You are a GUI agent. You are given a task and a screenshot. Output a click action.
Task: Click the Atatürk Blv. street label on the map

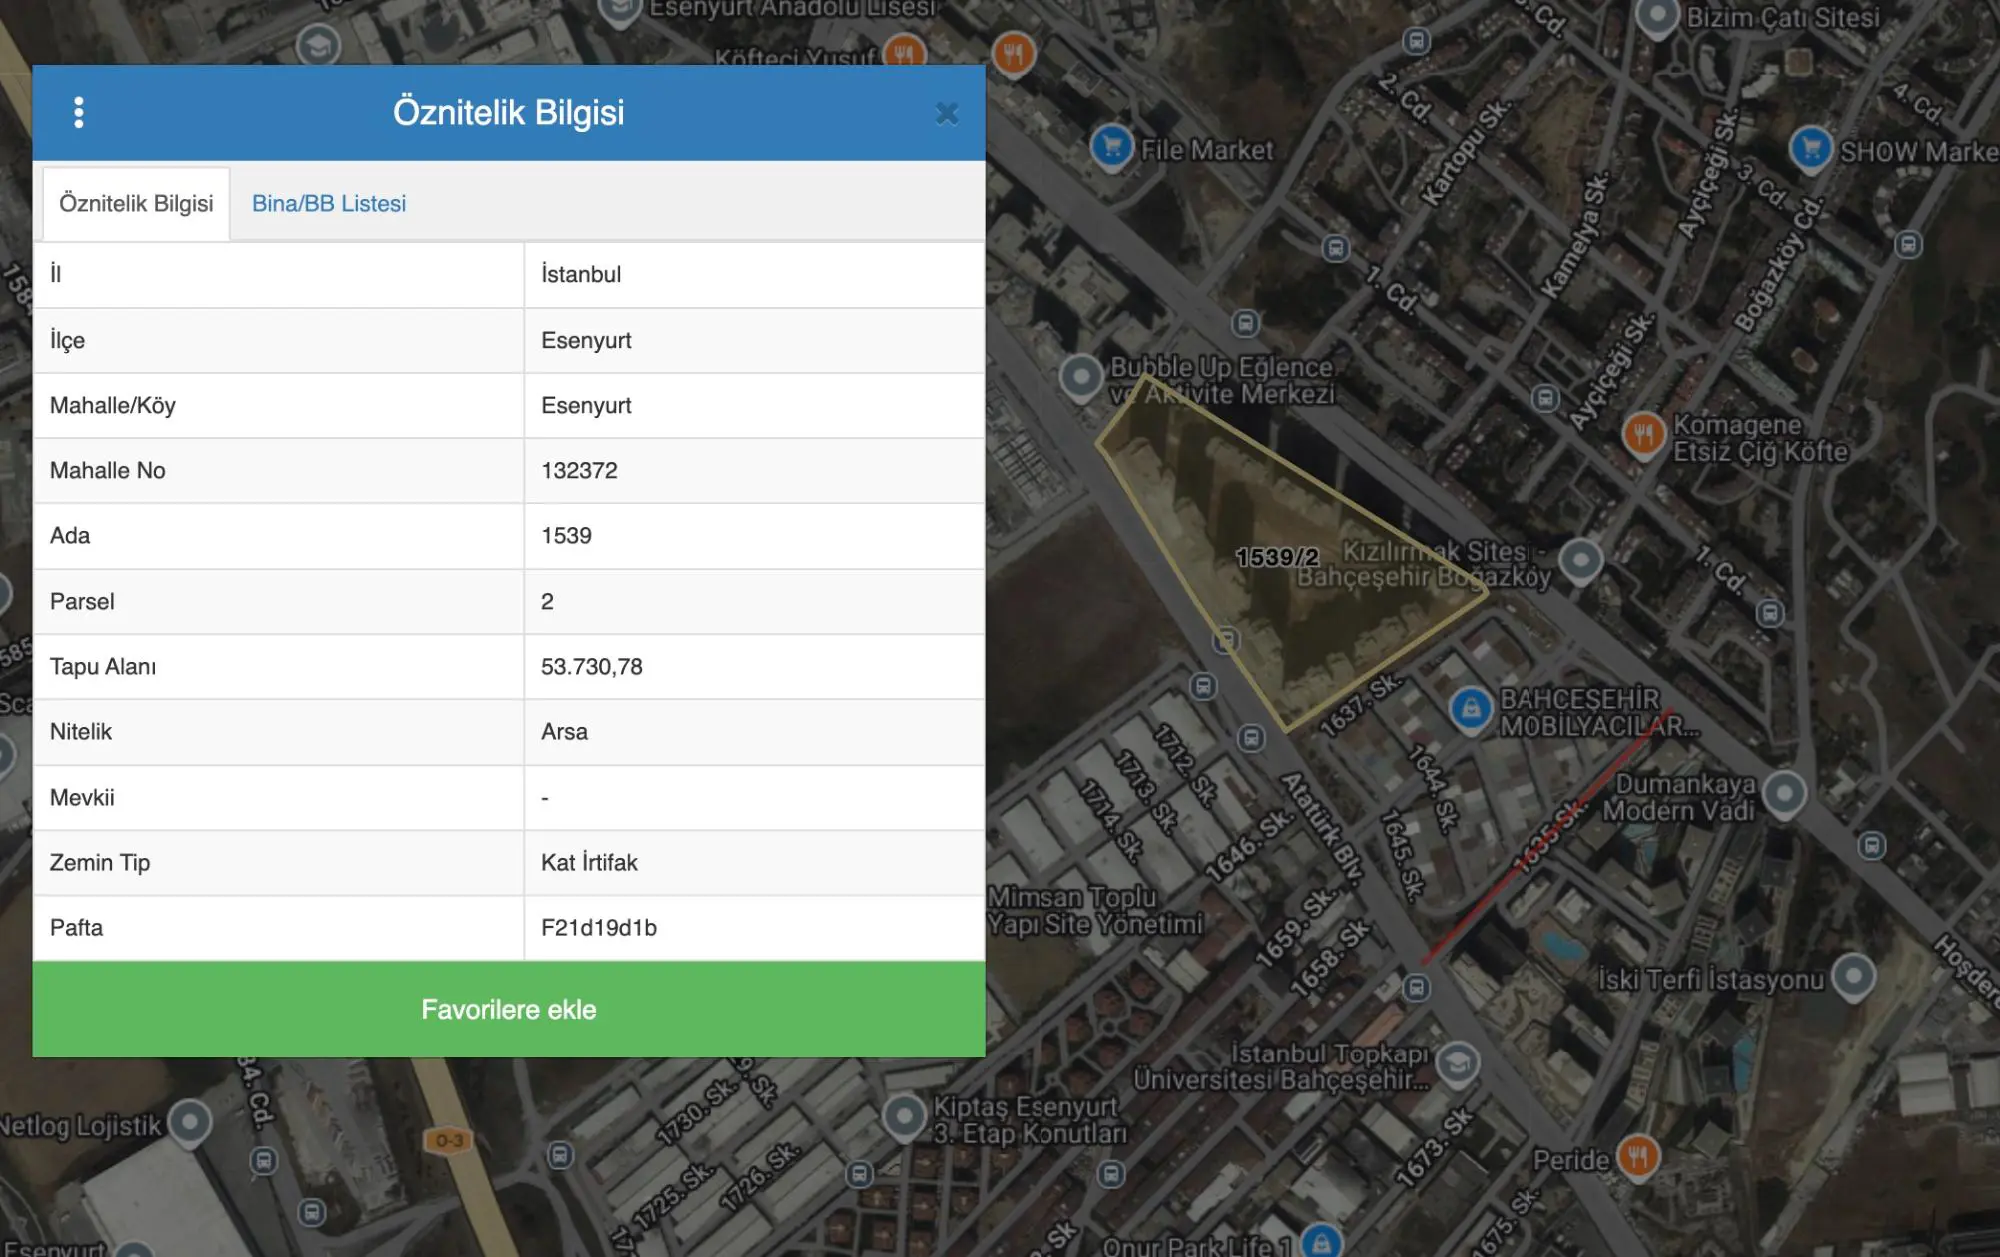pos(1322,829)
